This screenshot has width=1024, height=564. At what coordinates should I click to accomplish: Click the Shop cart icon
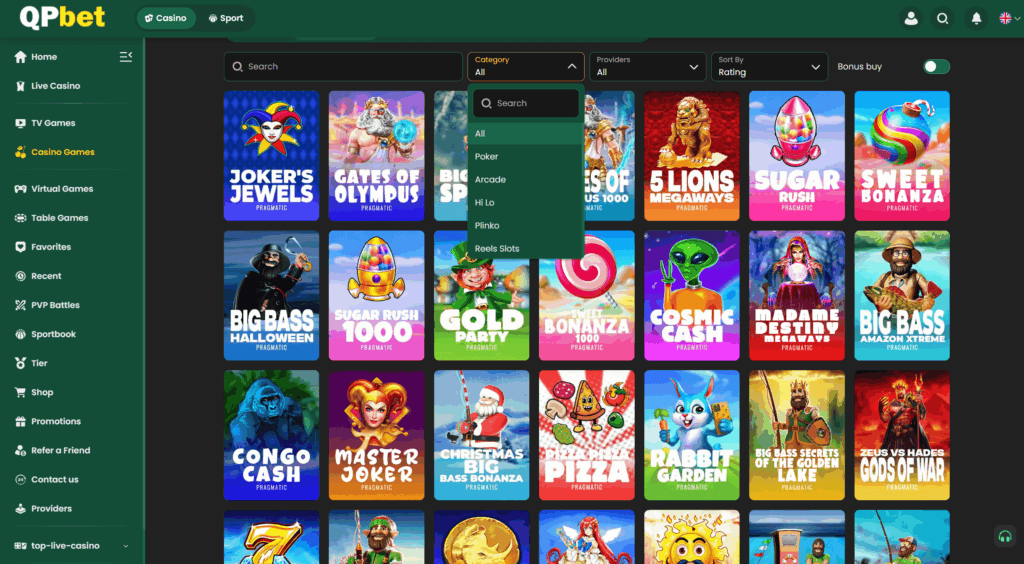point(20,392)
